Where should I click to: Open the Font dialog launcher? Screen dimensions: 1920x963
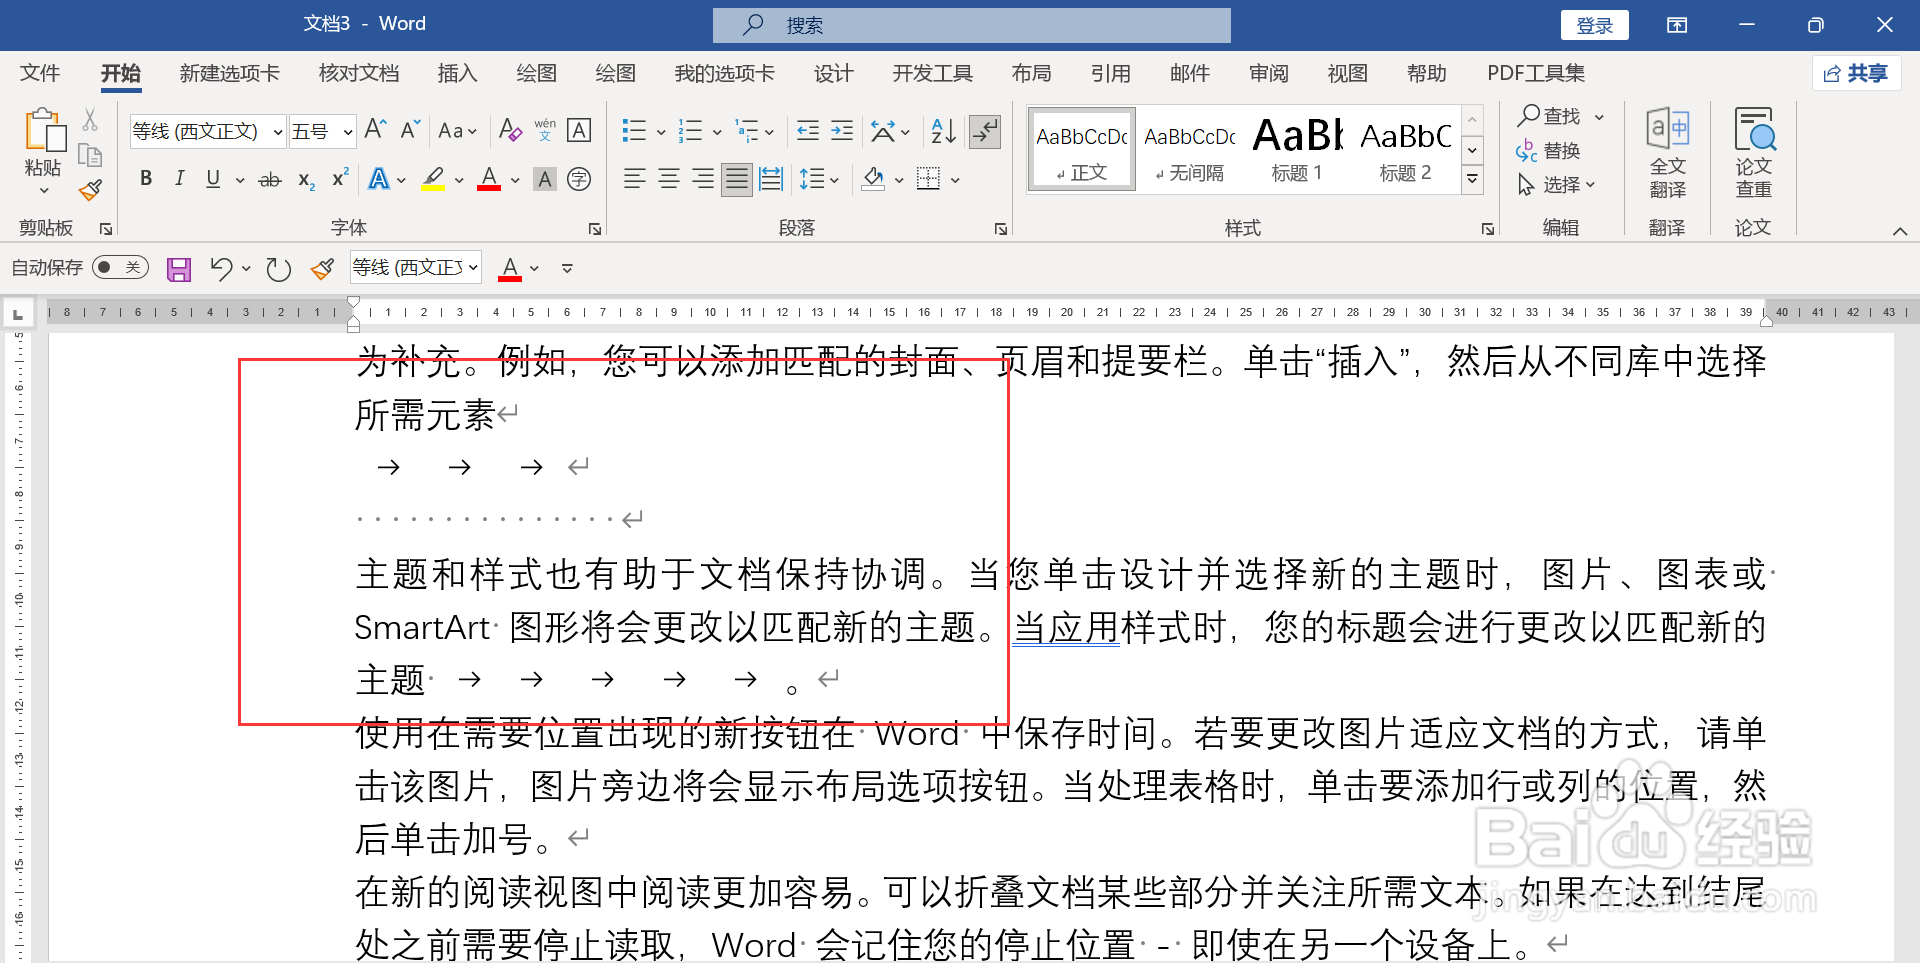pyautogui.click(x=595, y=229)
